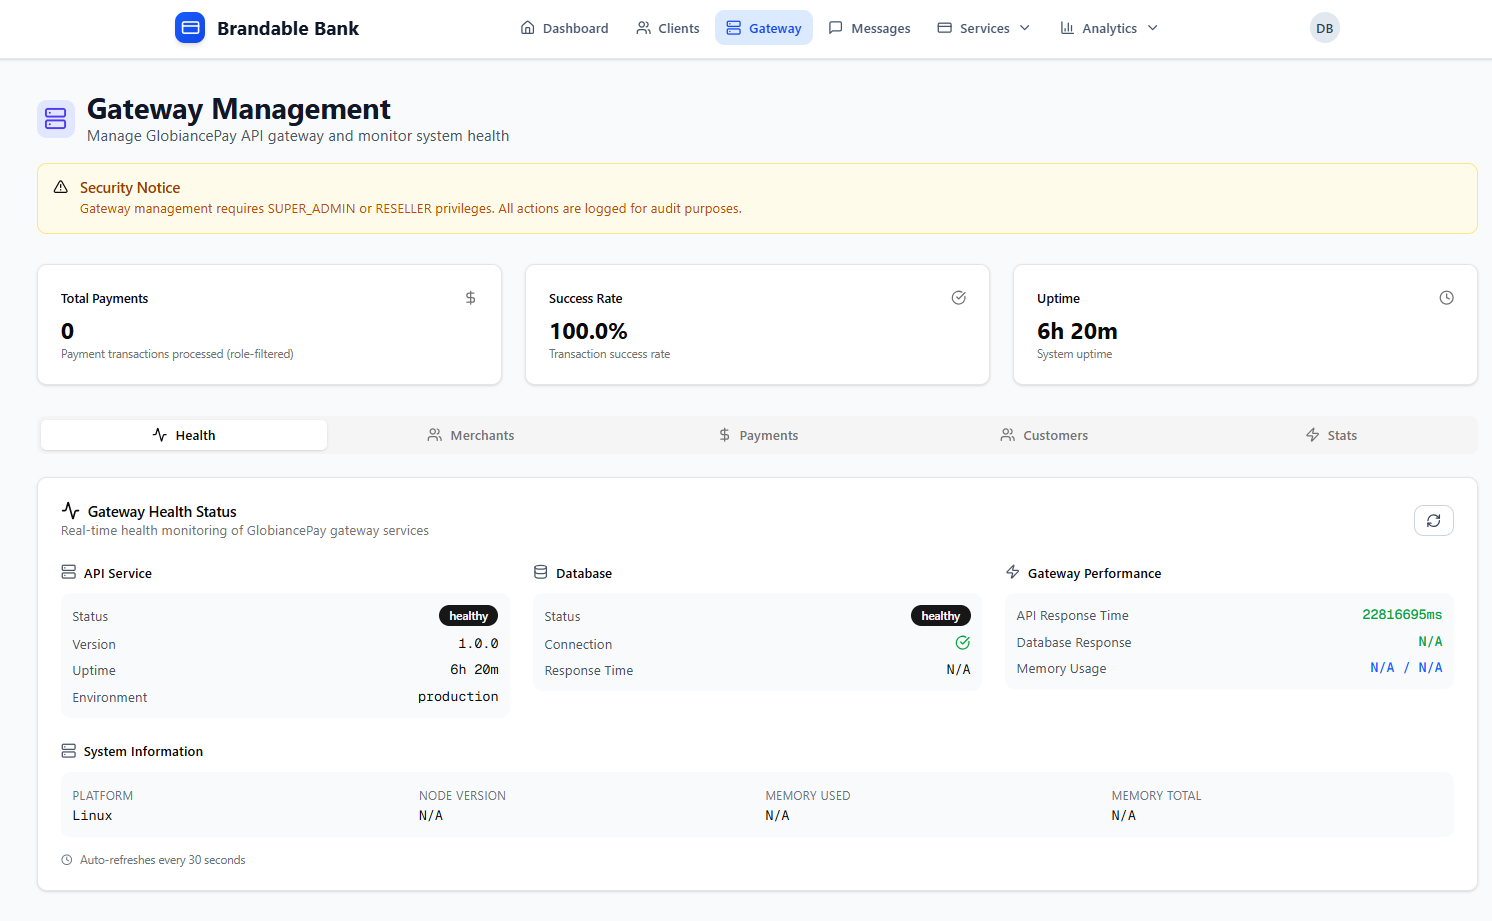Go to Dashboard in navigation

(564, 28)
